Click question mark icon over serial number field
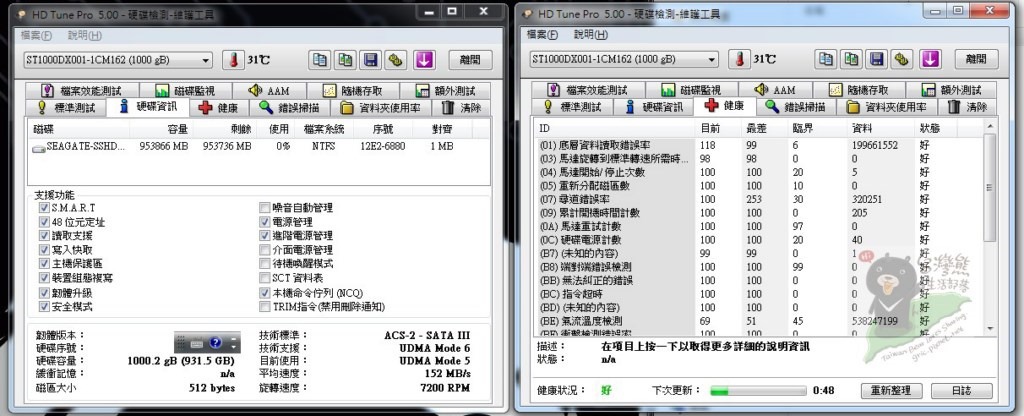Screen dimensions: 1024x416 click(x=216, y=343)
